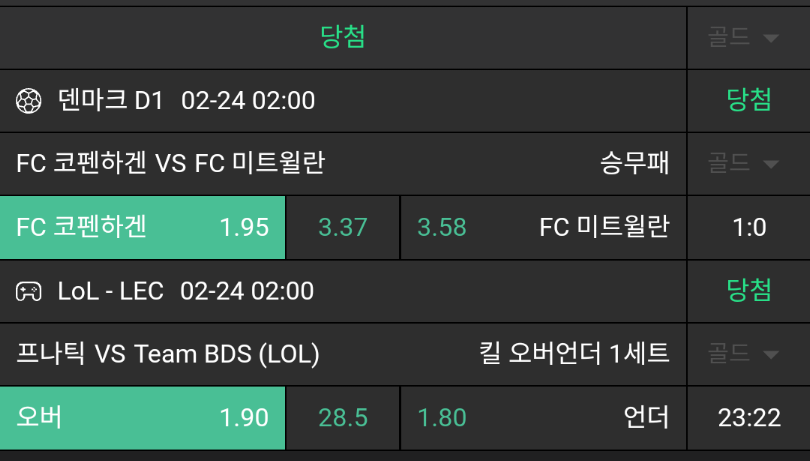Select the FC 미트윌란 3.58 odds
The height and width of the screenshot is (461, 810).
[x=542, y=227]
